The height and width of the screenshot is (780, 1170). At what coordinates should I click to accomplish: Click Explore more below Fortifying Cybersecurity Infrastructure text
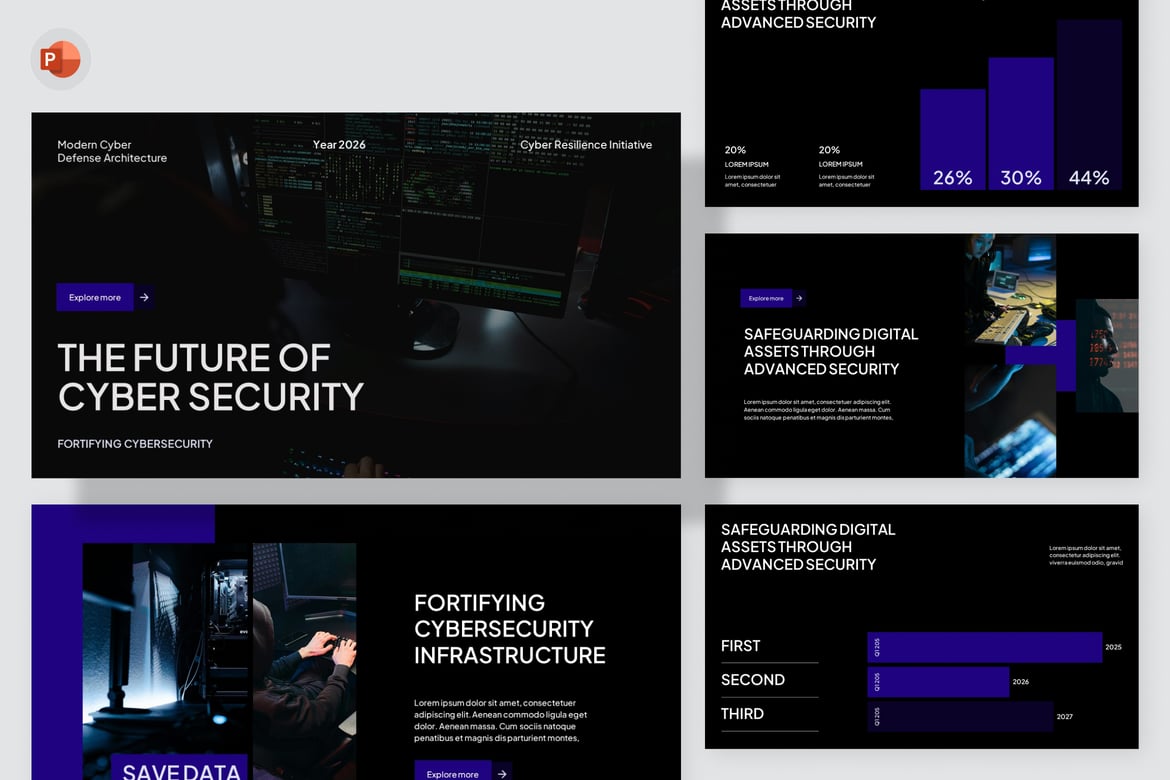click(452, 773)
